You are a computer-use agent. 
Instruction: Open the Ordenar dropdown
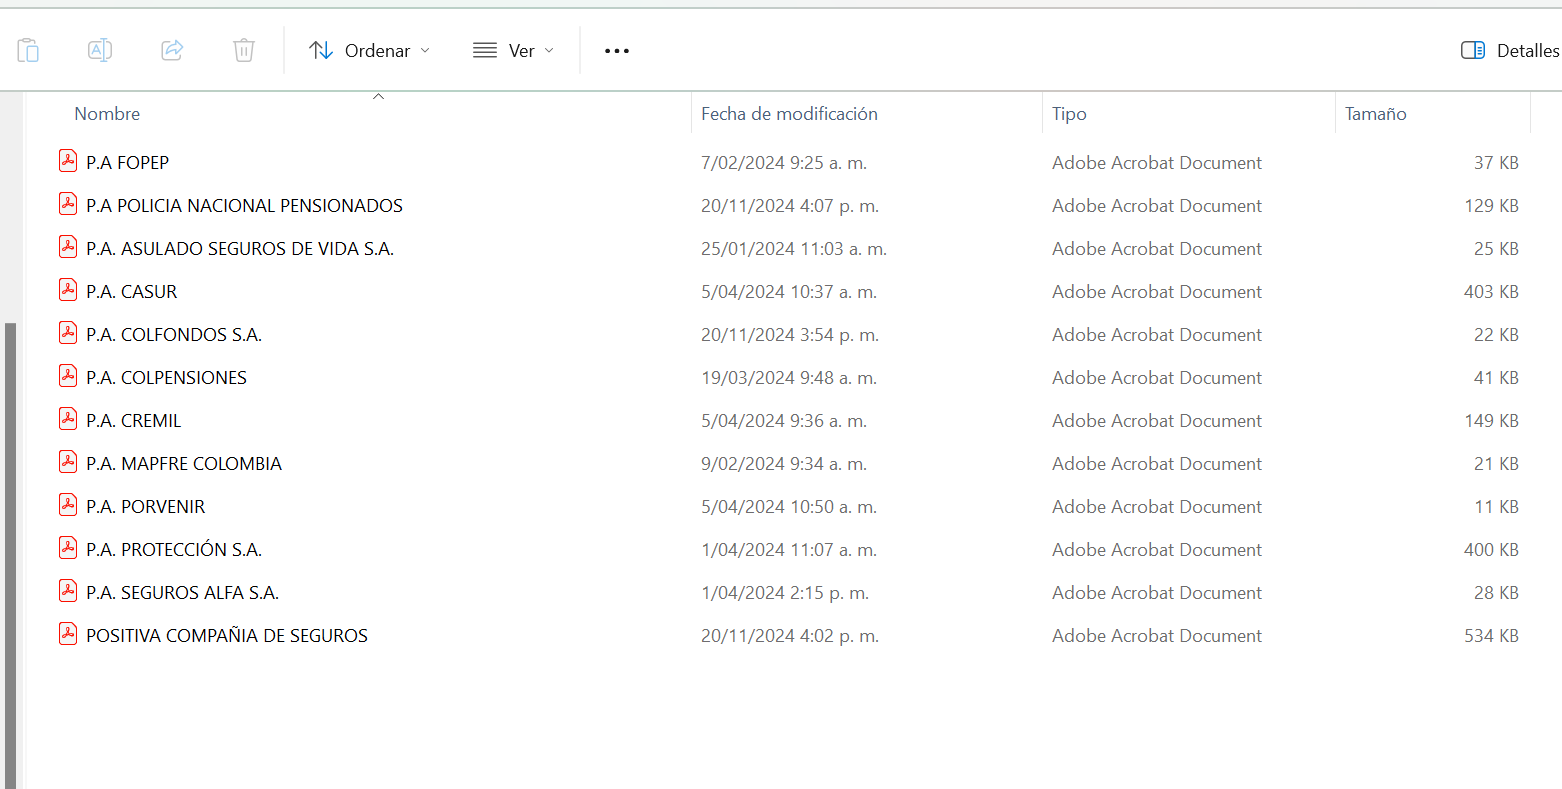pos(369,50)
